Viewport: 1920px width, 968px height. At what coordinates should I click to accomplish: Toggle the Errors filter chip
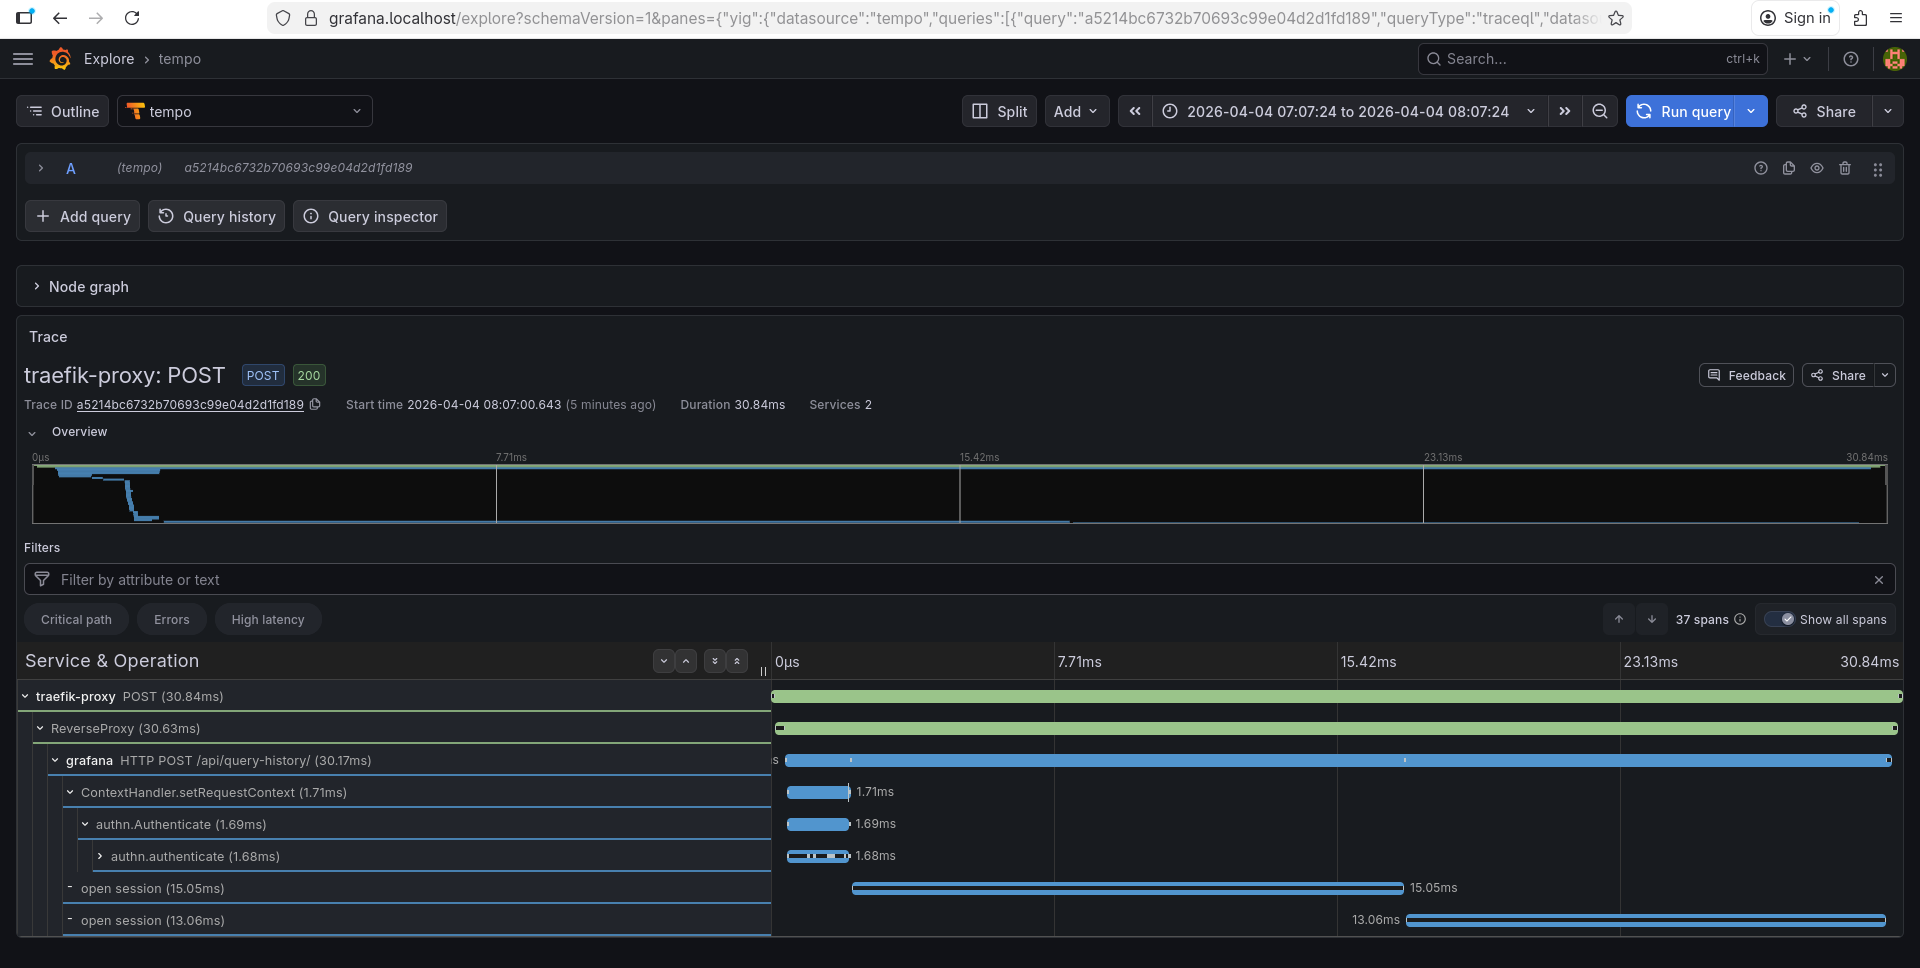171,619
